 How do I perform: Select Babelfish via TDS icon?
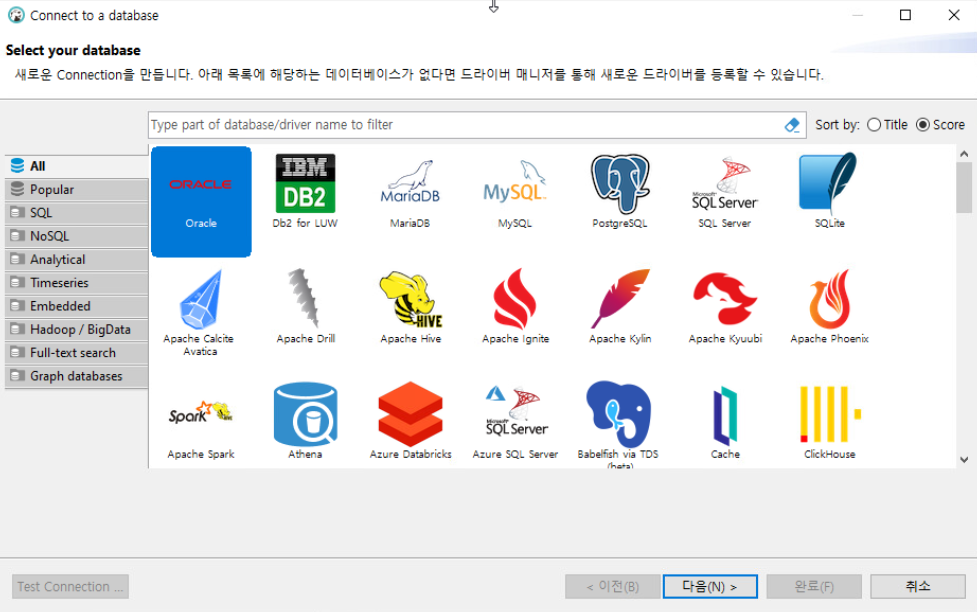pyautogui.click(x=619, y=424)
